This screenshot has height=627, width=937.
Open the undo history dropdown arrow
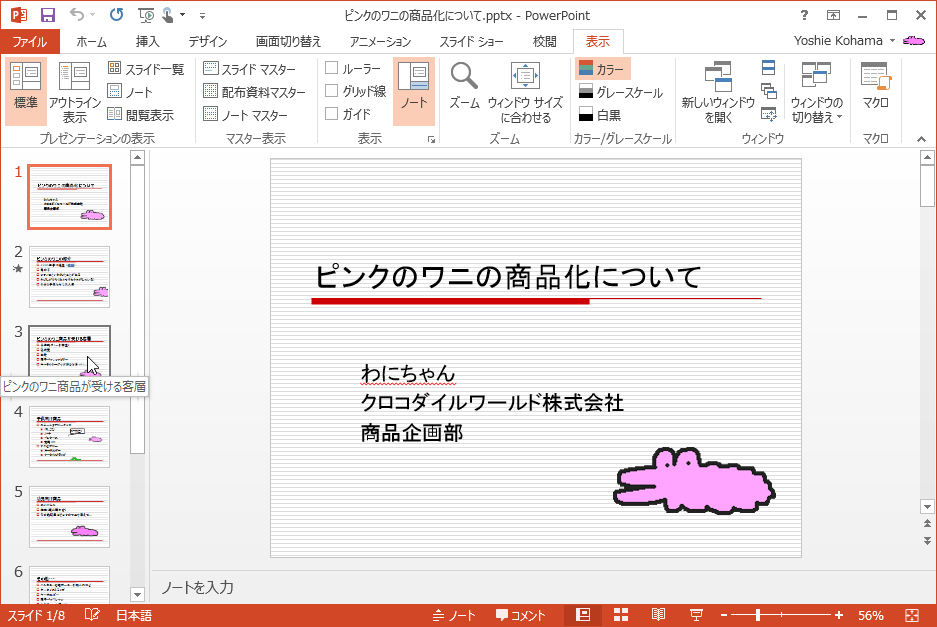tap(93, 15)
